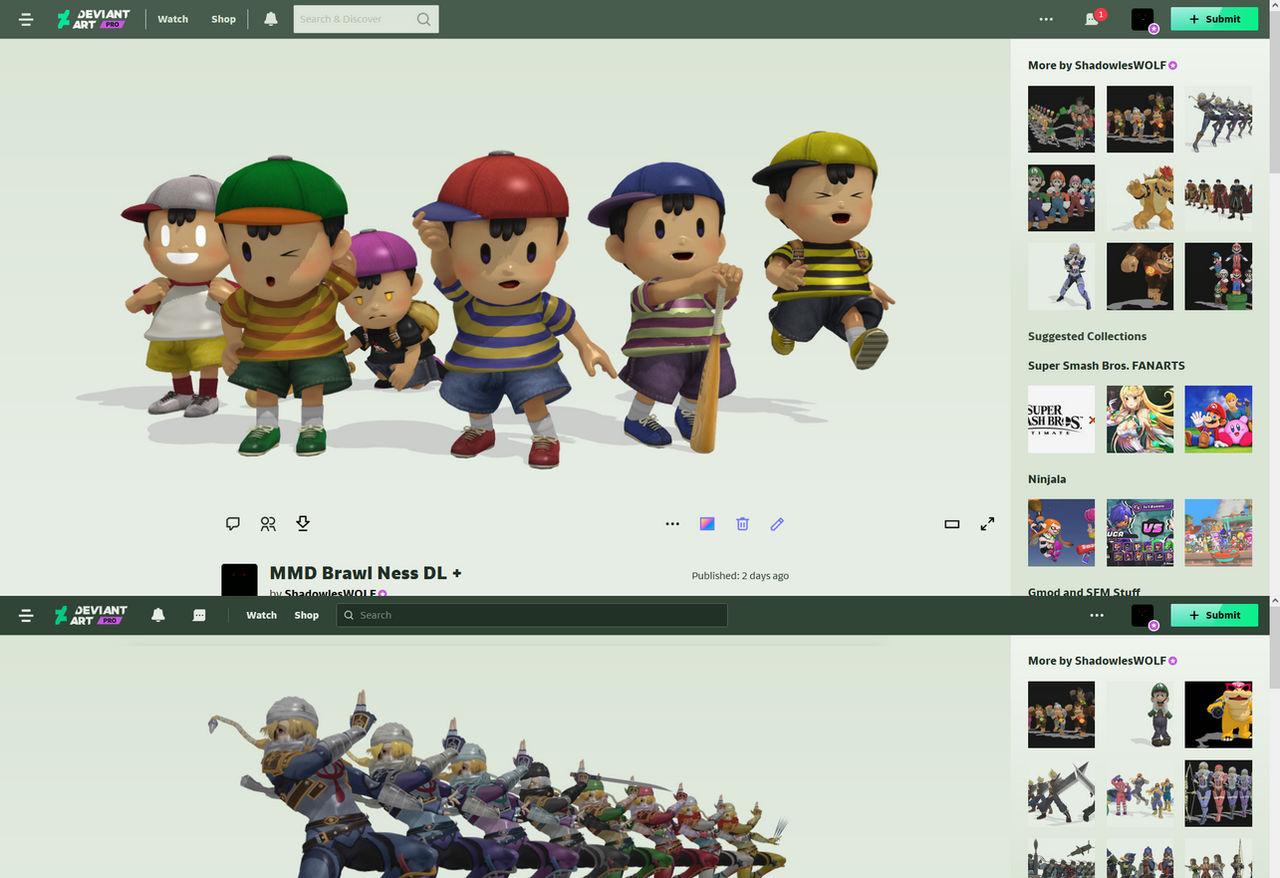
Task: Download the MMD Brawl Ness deviation
Action: pyautogui.click(x=303, y=523)
